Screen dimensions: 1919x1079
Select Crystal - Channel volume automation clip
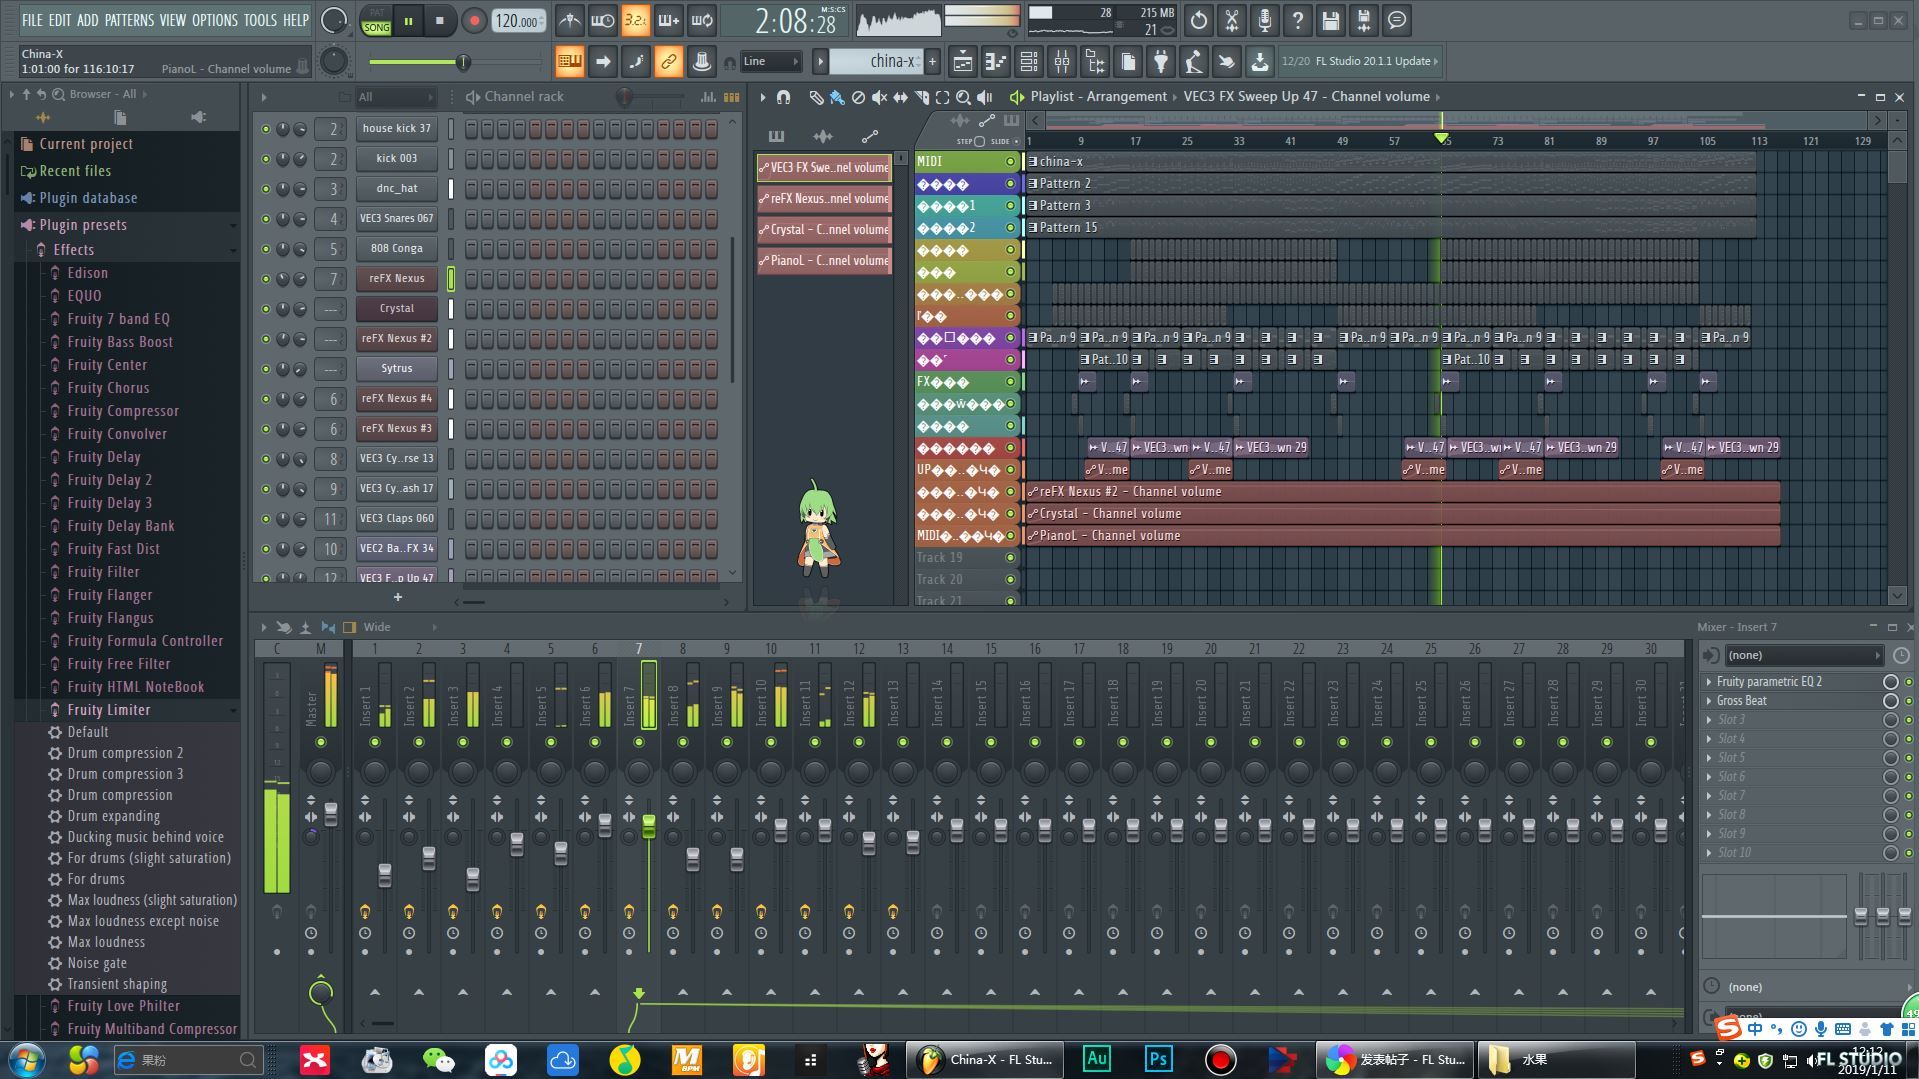pyautogui.click(x=1403, y=514)
